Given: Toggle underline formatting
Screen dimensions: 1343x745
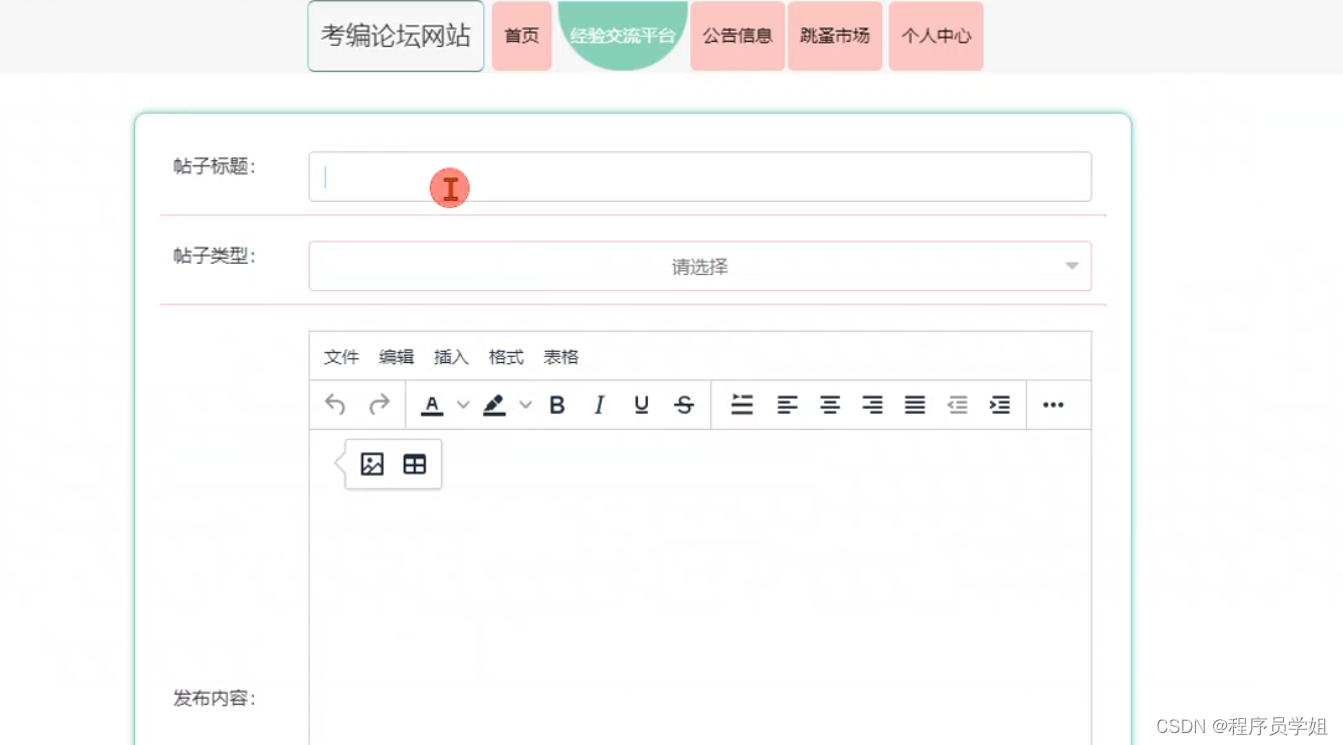Looking at the screenshot, I should click(641, 405).
